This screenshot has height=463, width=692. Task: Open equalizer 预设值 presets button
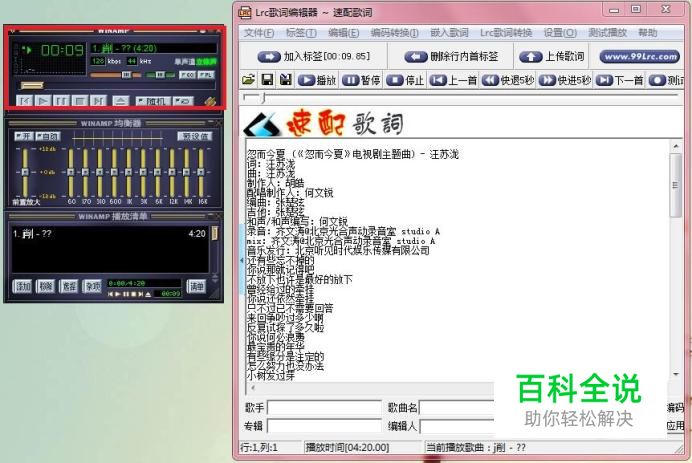(195, 136)
